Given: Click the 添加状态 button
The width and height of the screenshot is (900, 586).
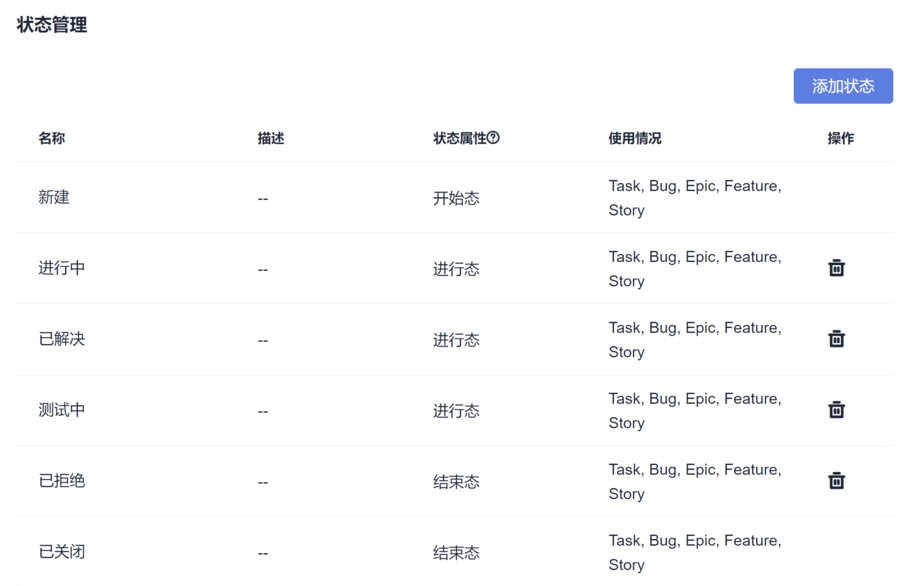Looking at the screenshot, I should click(x=843, y=86).
